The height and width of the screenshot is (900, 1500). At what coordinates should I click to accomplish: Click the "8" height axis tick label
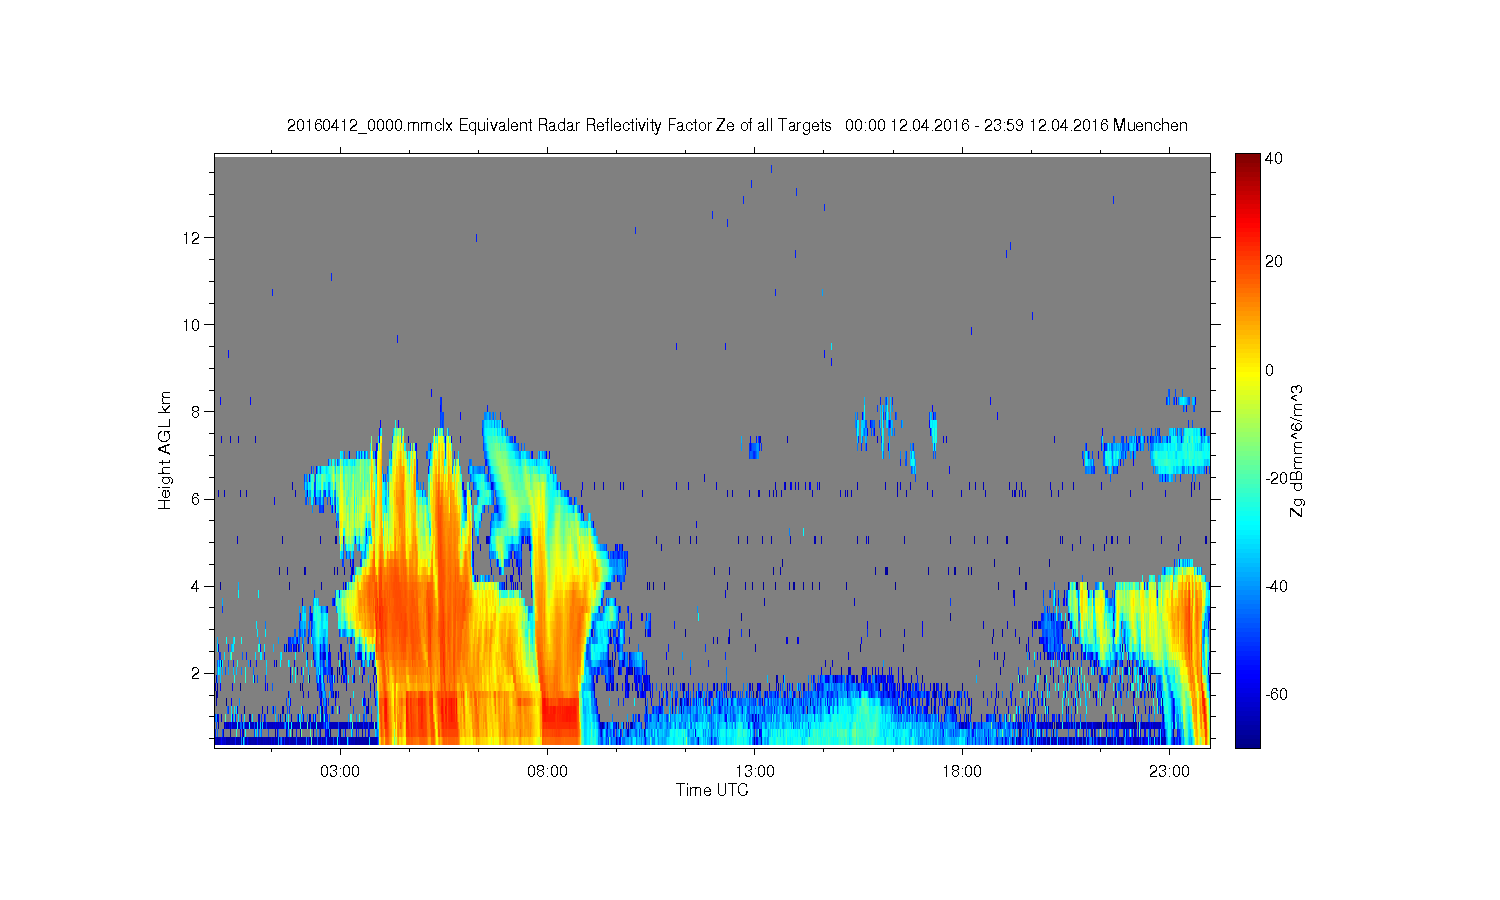coord(197,412)
